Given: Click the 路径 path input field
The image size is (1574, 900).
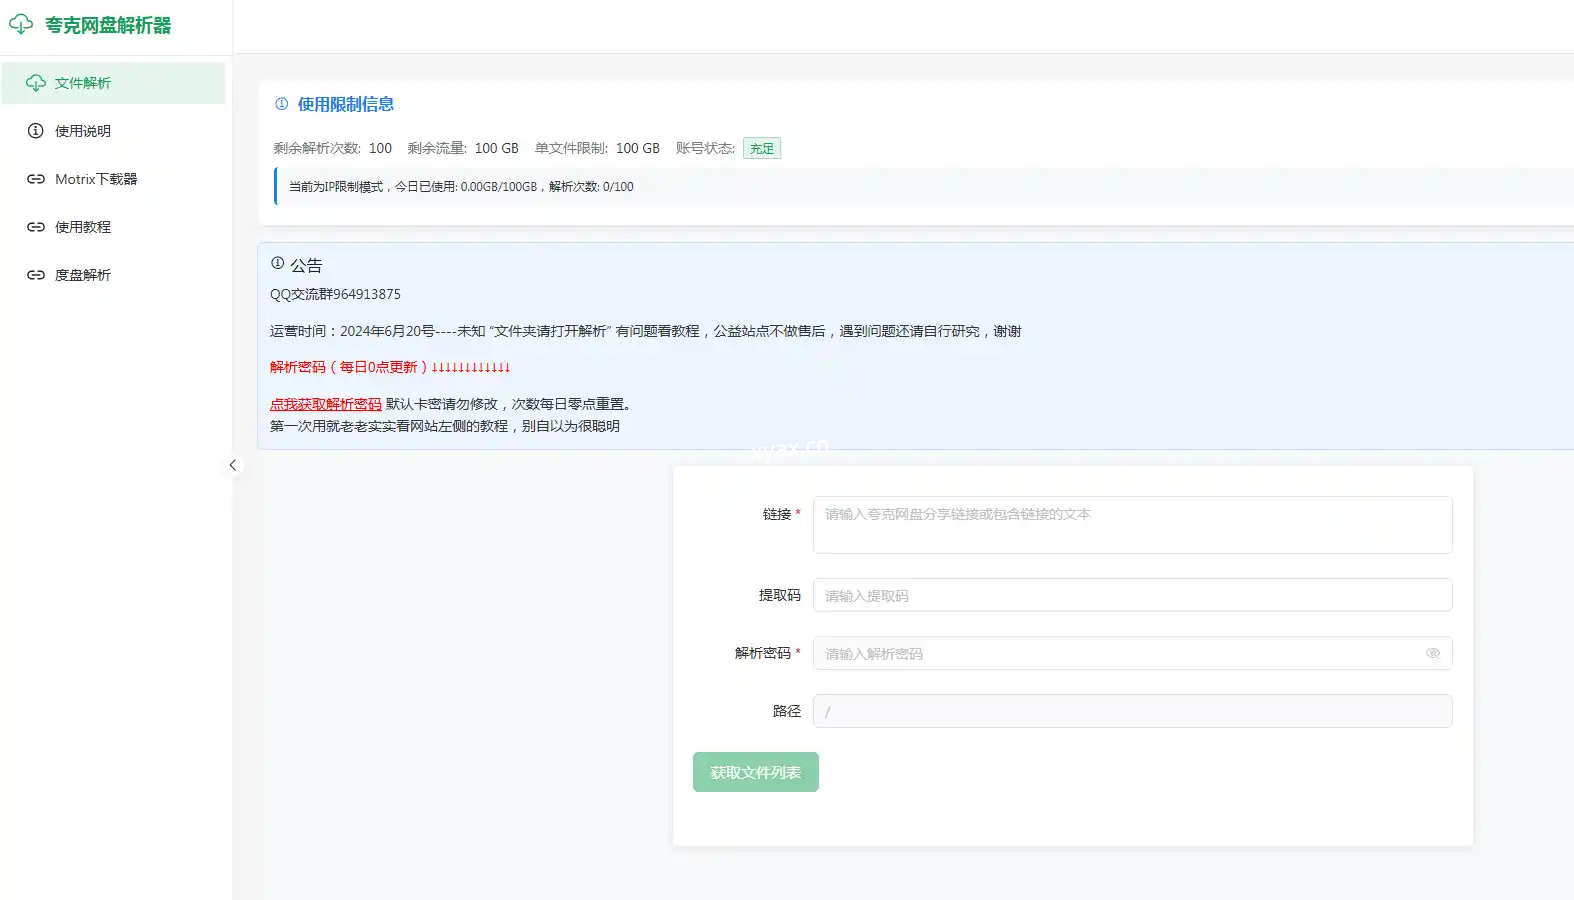Looking at the screenshot, I should coord(1132,711).
